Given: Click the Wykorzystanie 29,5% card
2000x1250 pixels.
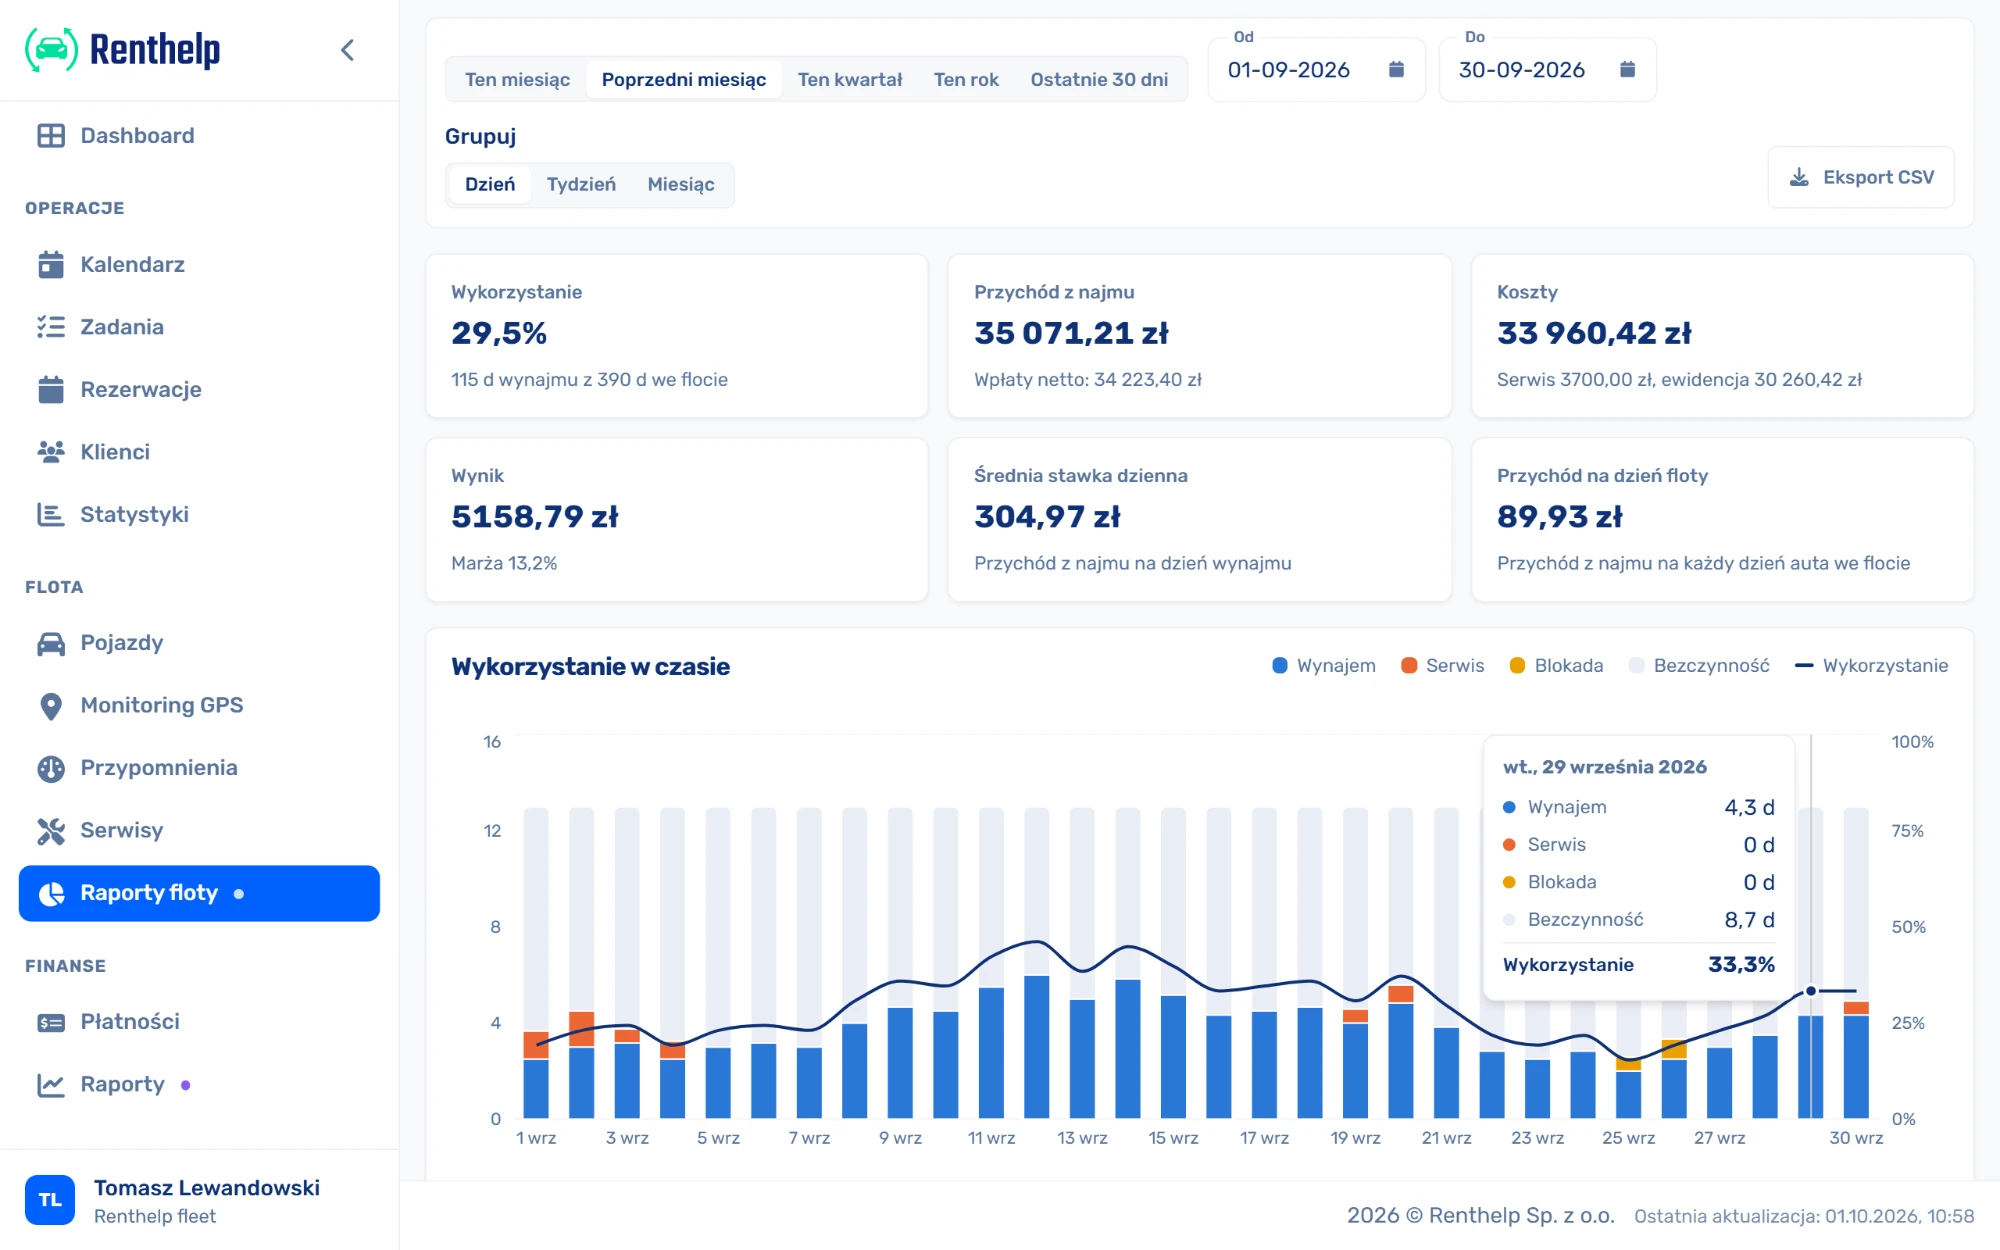Looking at the screenshot, I should [677, 336].
